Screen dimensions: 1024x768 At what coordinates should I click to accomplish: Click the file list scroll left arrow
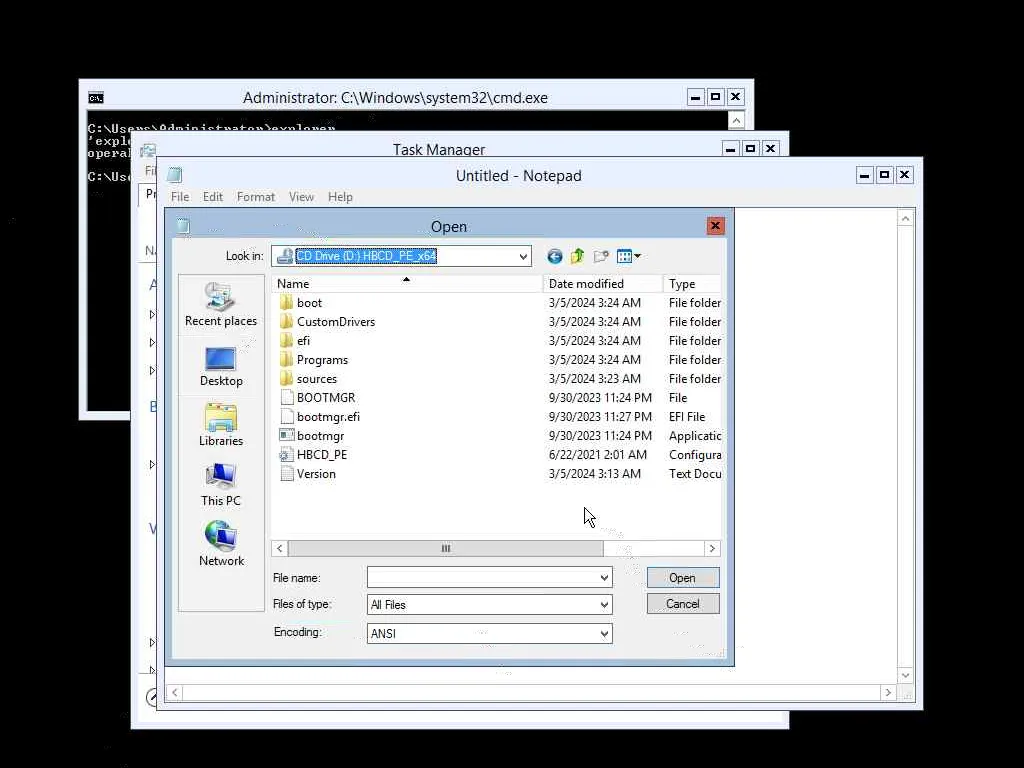[x=280, y=549]
